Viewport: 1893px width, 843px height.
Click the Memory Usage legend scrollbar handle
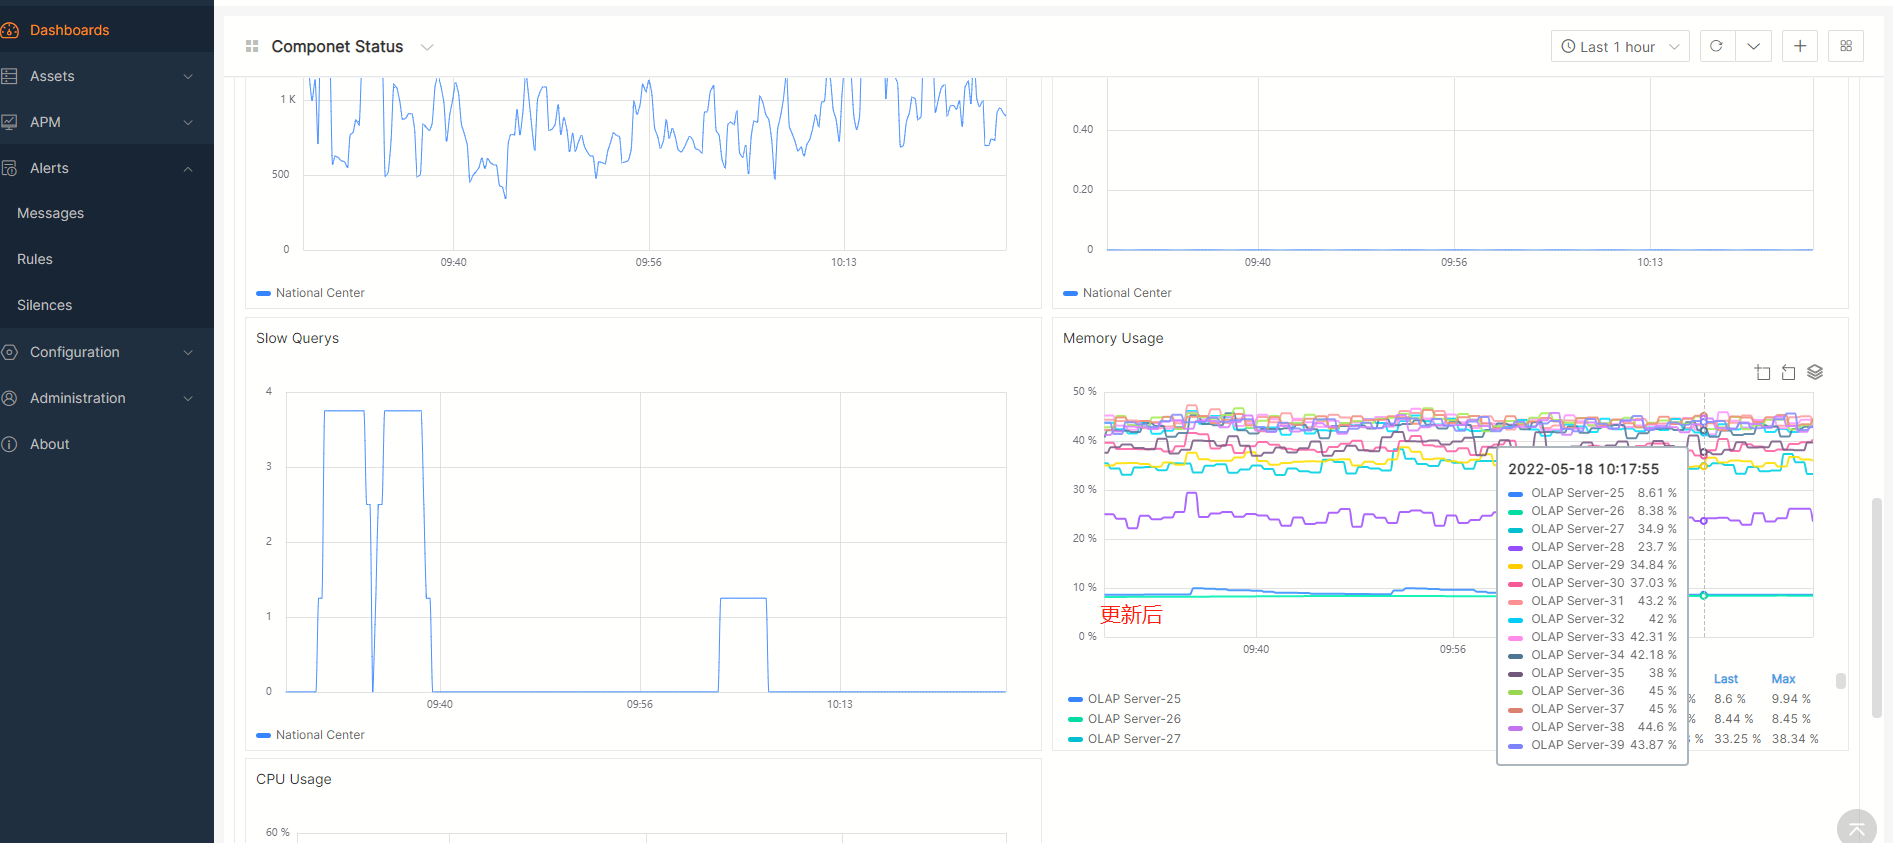[1840, 681]
